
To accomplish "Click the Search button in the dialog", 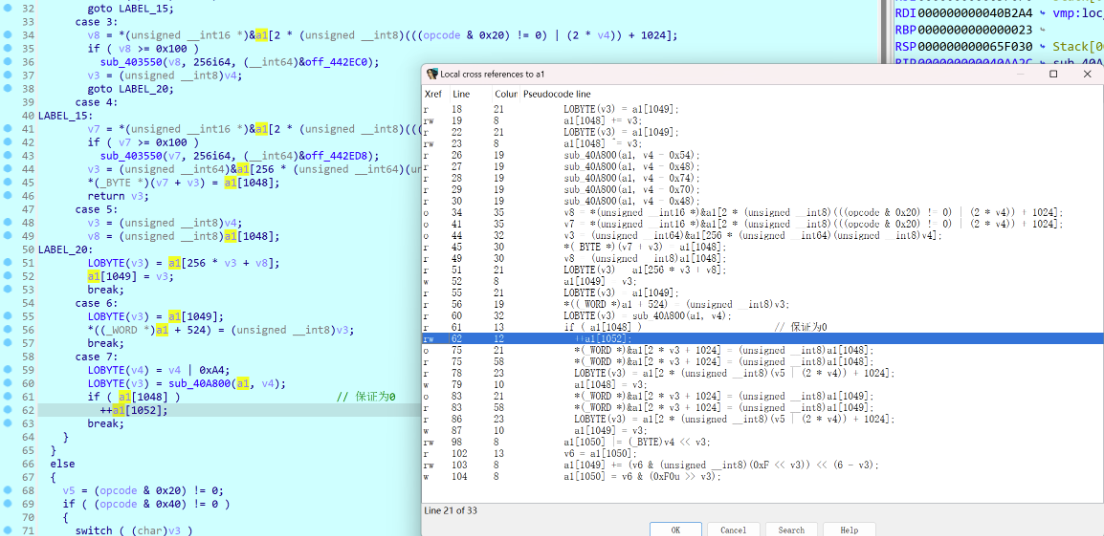I will click(791, 530).
